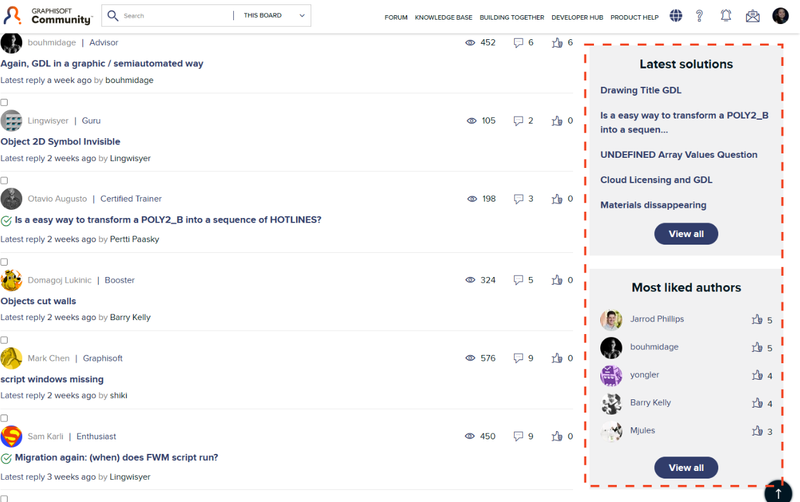Screen dimensions: 800x502
Task: Click View all under Most liked authors
Action: coord(686,467)
